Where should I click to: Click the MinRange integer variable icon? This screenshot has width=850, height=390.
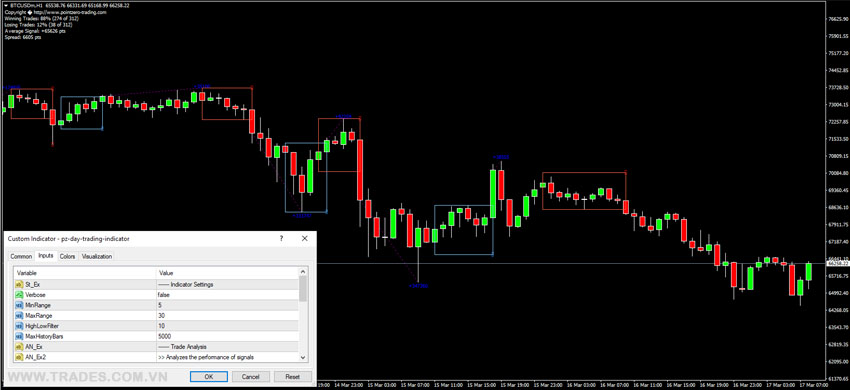pos(19,305)
